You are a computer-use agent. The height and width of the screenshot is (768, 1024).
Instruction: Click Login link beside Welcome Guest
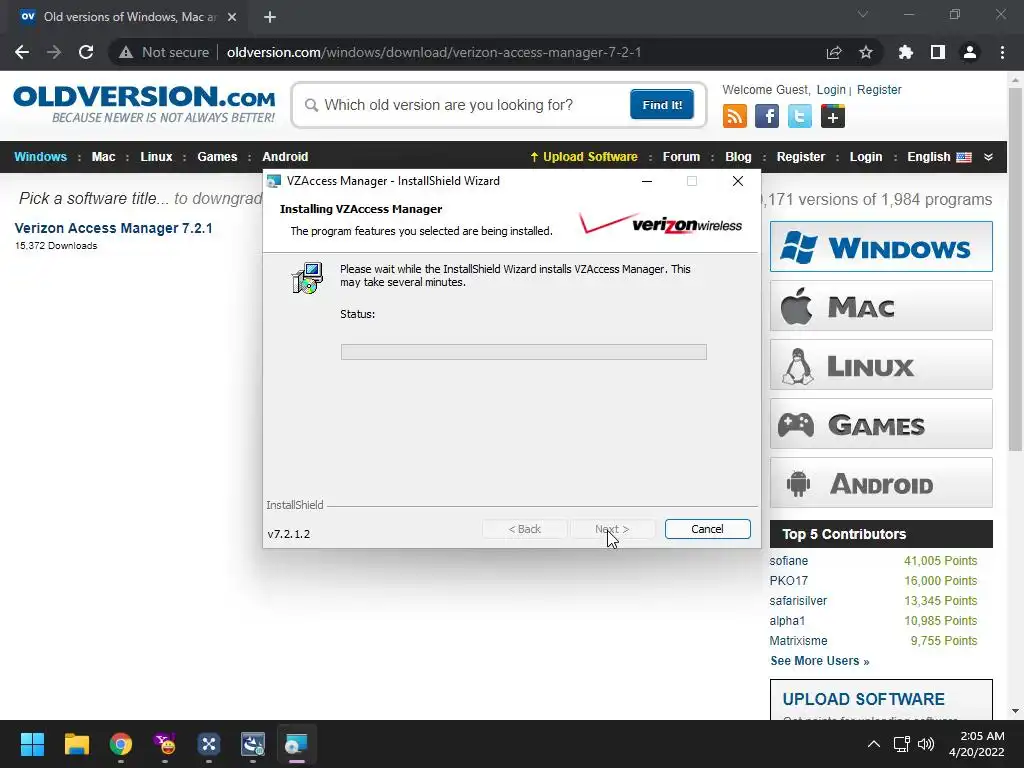coord(831,89)
